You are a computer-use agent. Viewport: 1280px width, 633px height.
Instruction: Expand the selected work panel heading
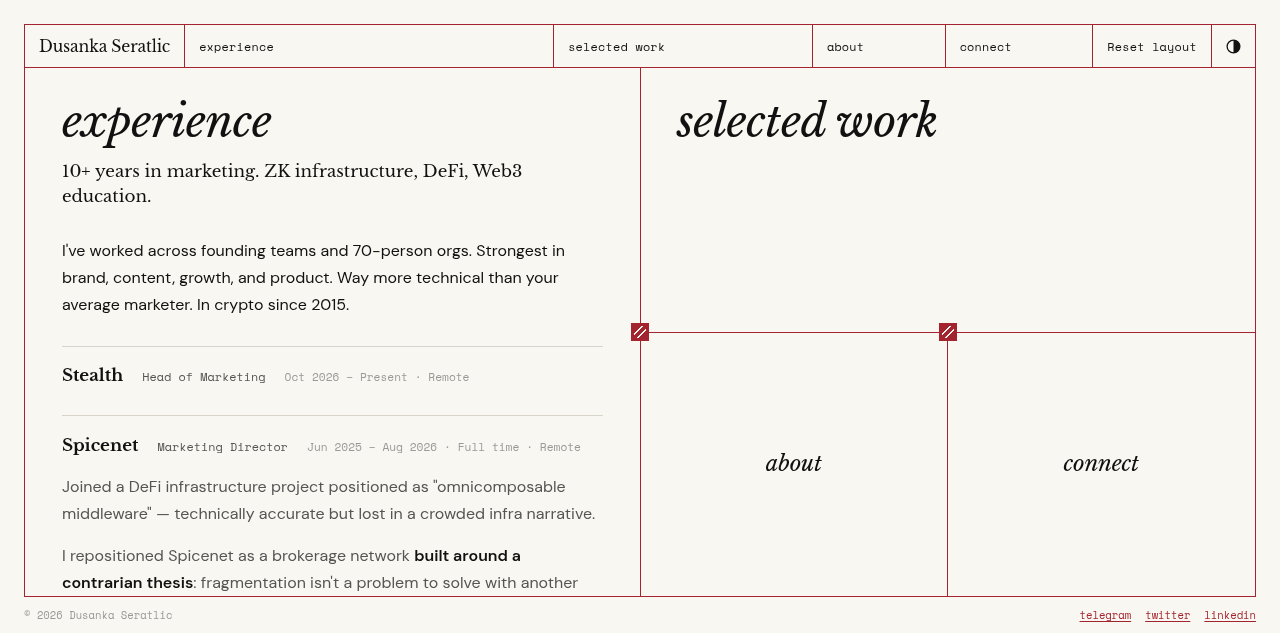[806, 121]
